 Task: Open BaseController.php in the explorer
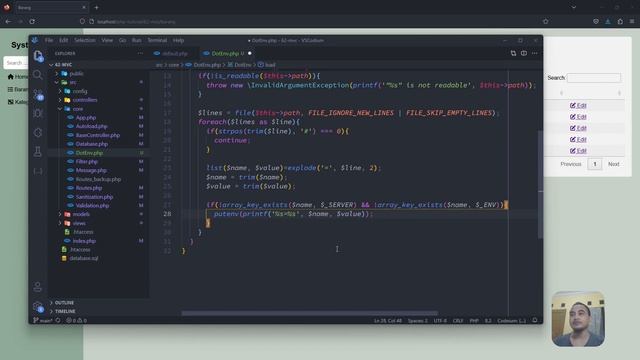98,135
